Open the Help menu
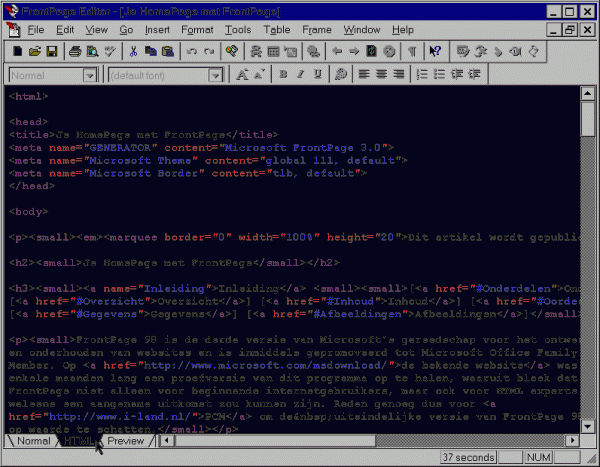600x467 pixels. click(403, 30)
